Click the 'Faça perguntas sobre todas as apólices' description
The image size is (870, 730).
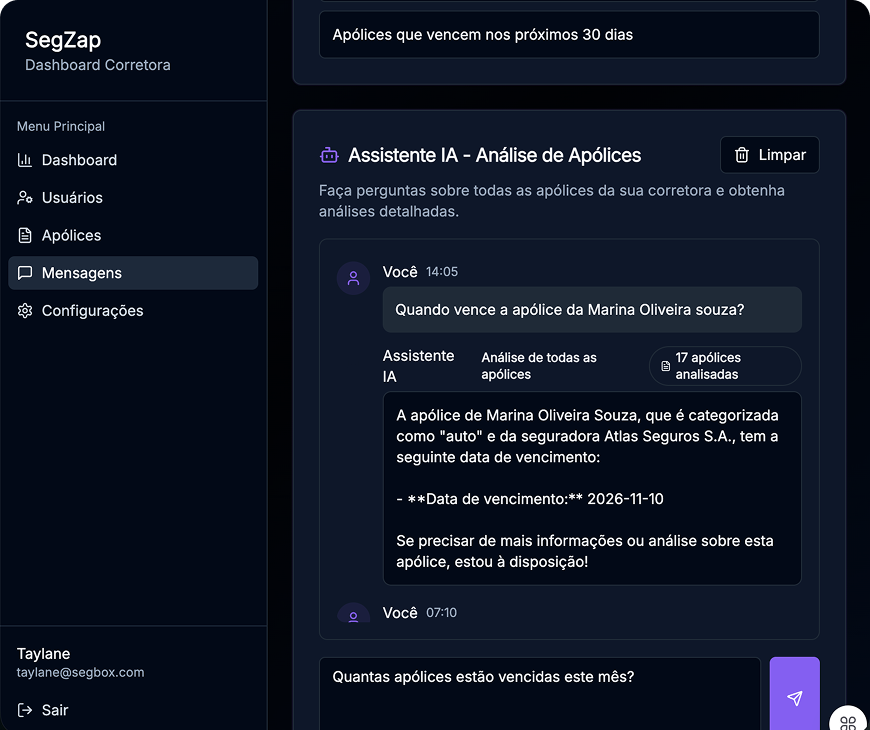[x=552, y=201]
